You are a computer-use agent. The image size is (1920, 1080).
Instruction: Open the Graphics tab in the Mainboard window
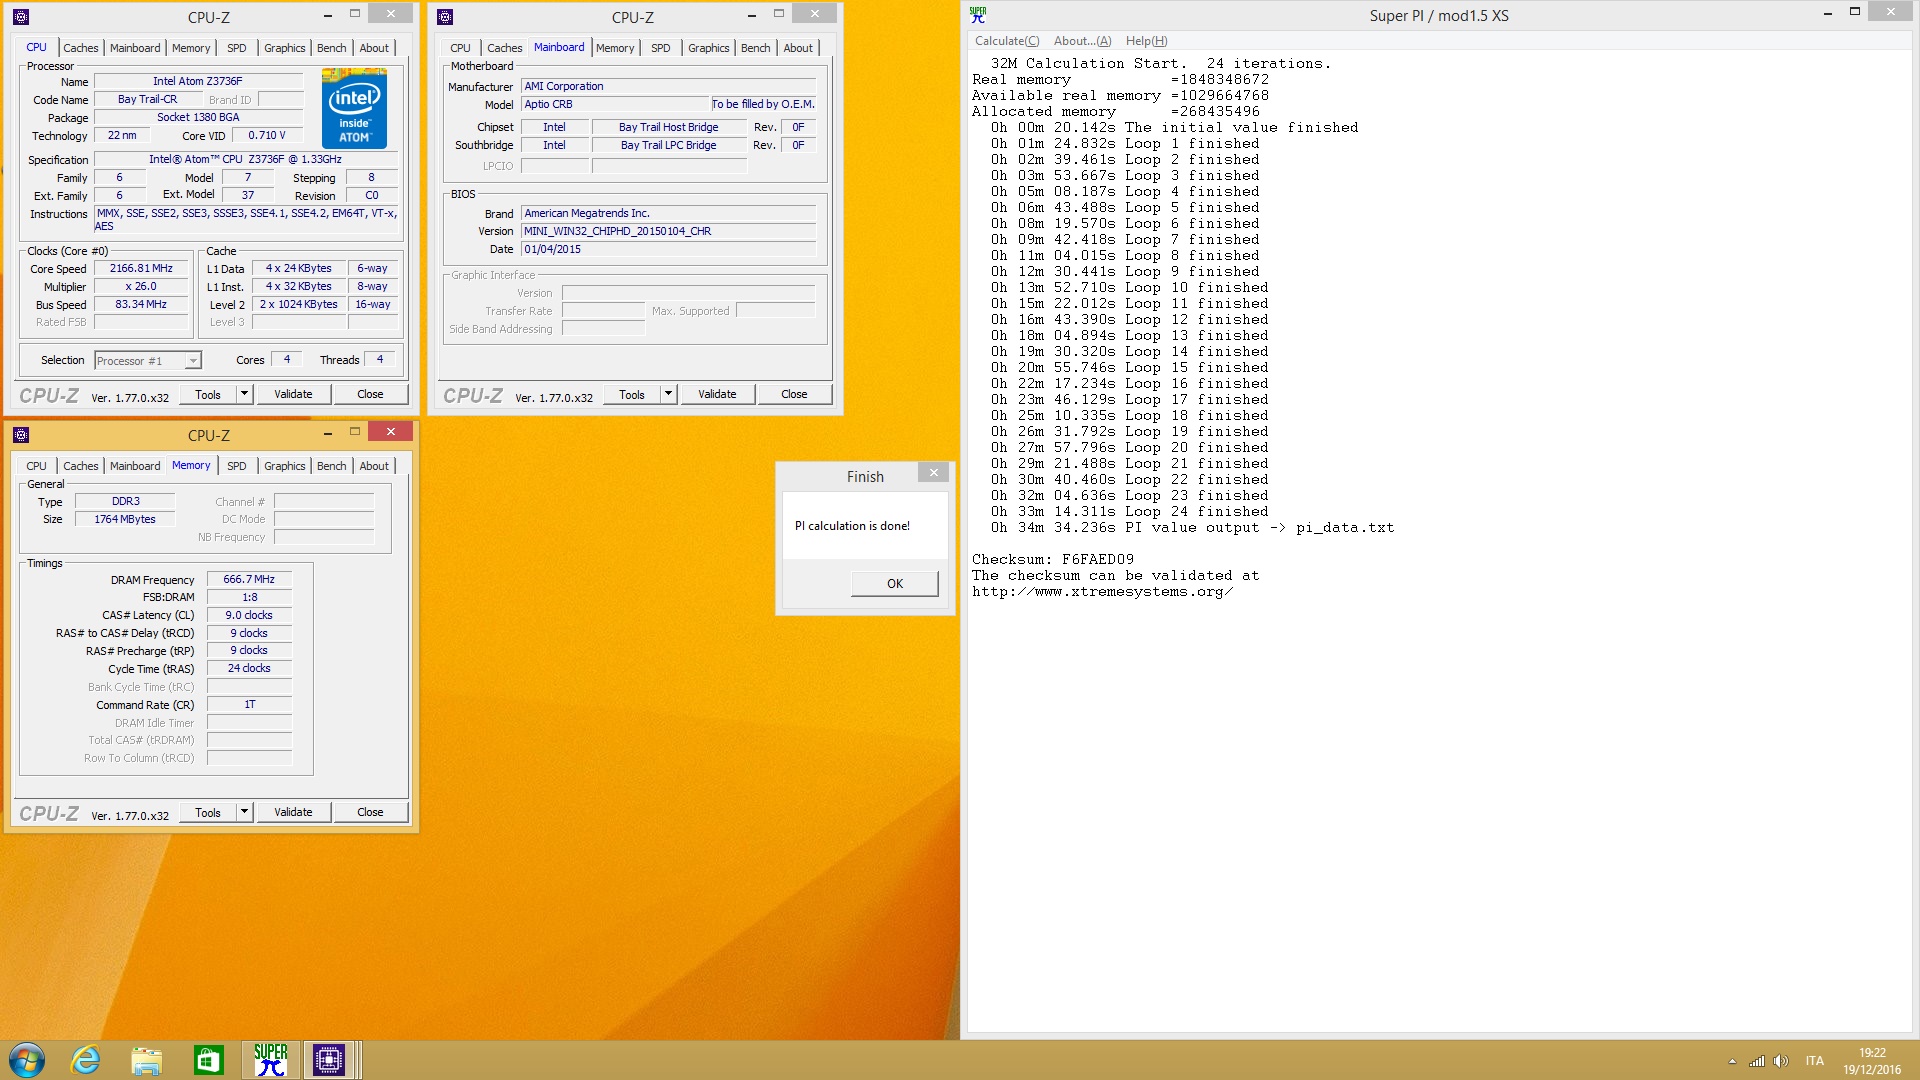pos(708,48)
